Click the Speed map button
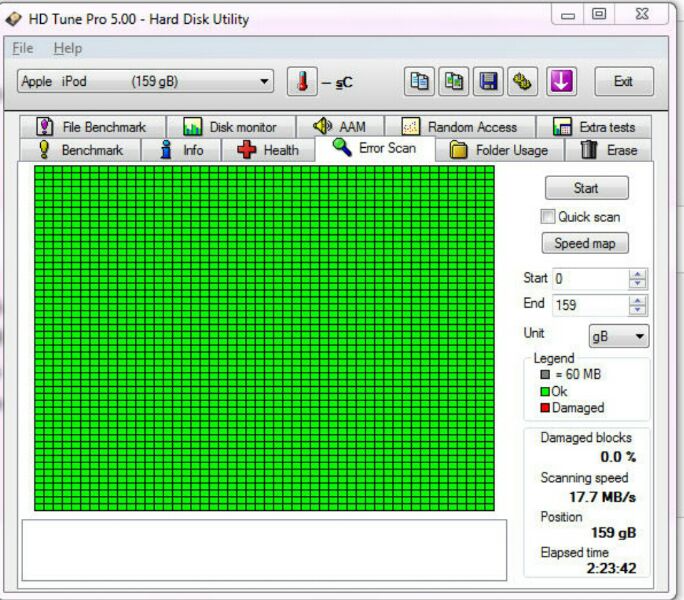This screenshot has width=684, height=600. click(586, 244)
